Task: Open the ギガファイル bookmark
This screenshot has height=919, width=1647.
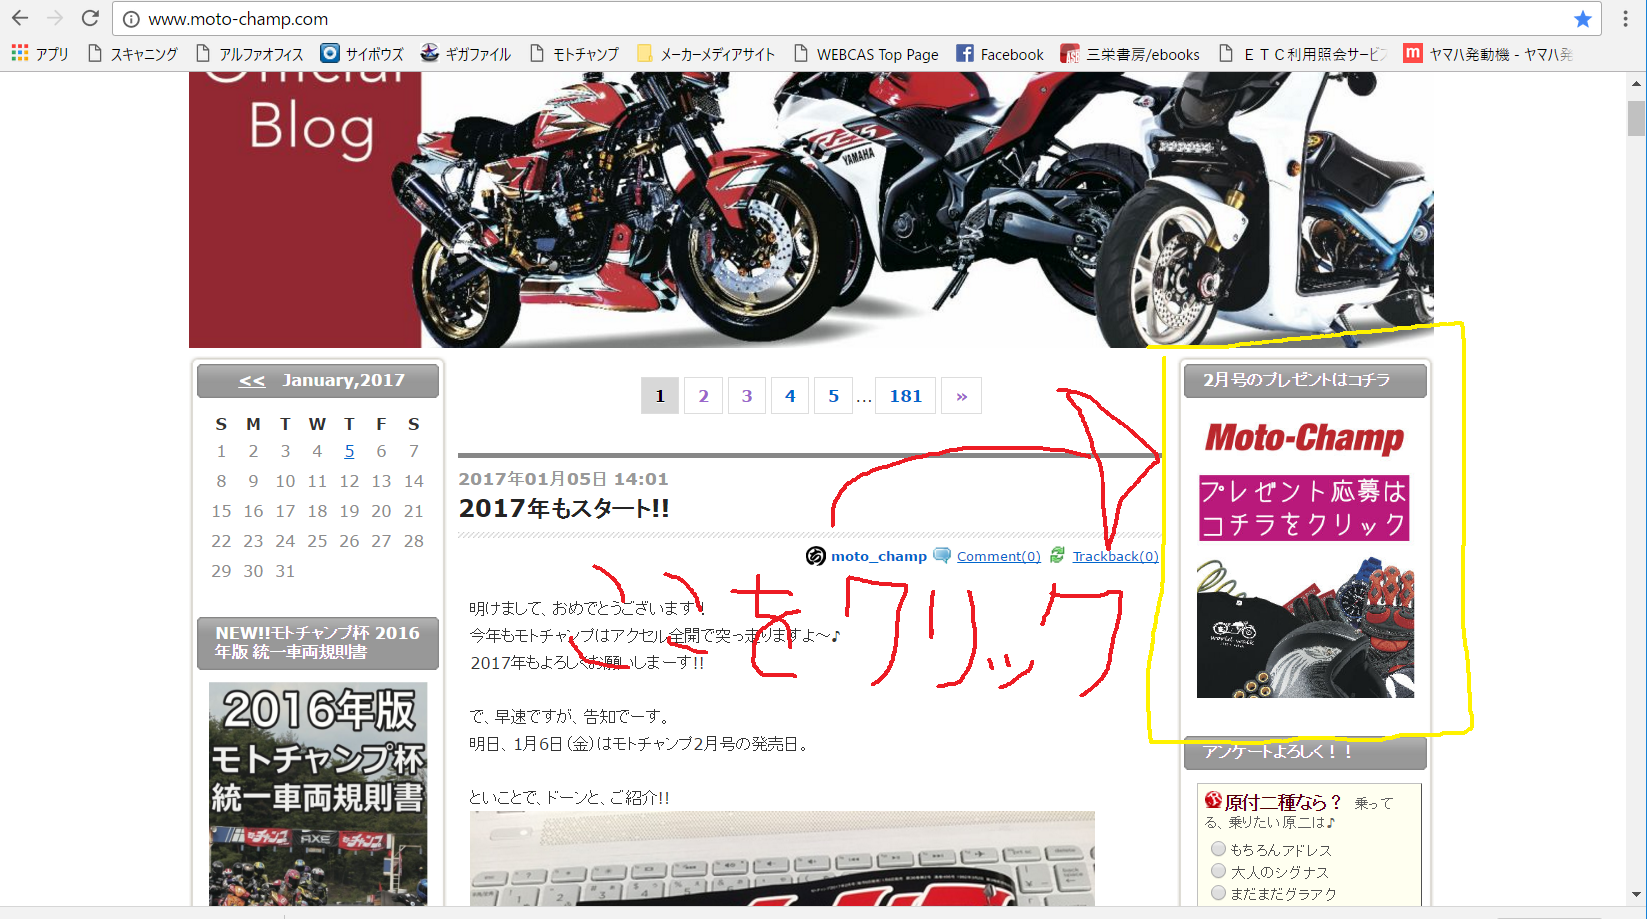Action: coord(466,54)
